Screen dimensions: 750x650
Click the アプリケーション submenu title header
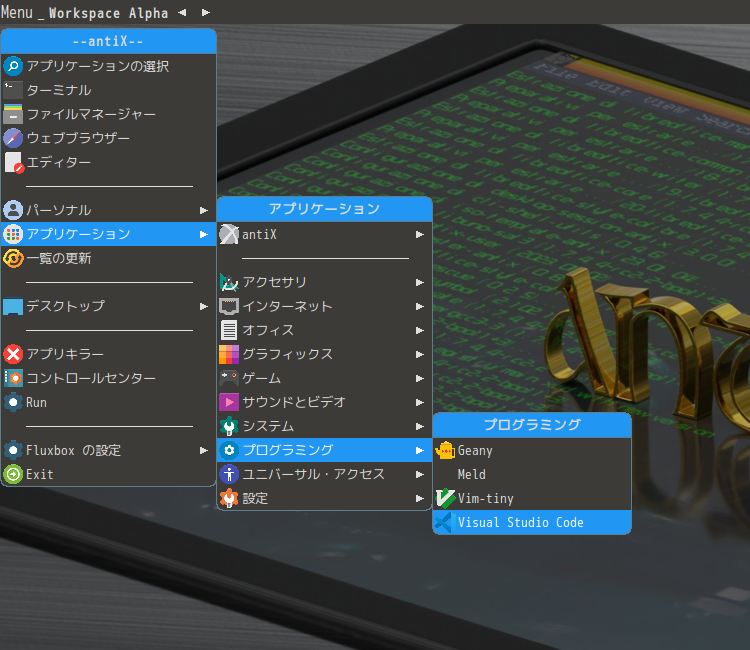tap(324, 209)
